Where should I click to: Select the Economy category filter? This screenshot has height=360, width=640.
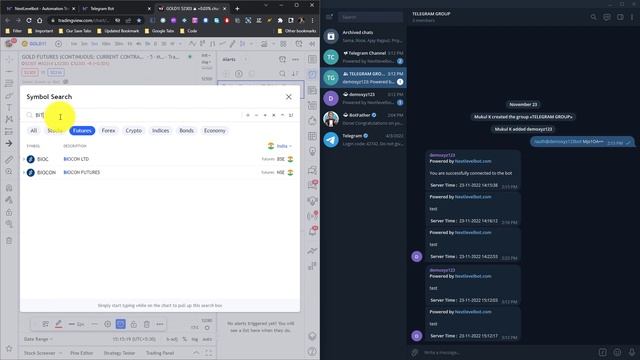pyautogui.click(x=215, y=131)
